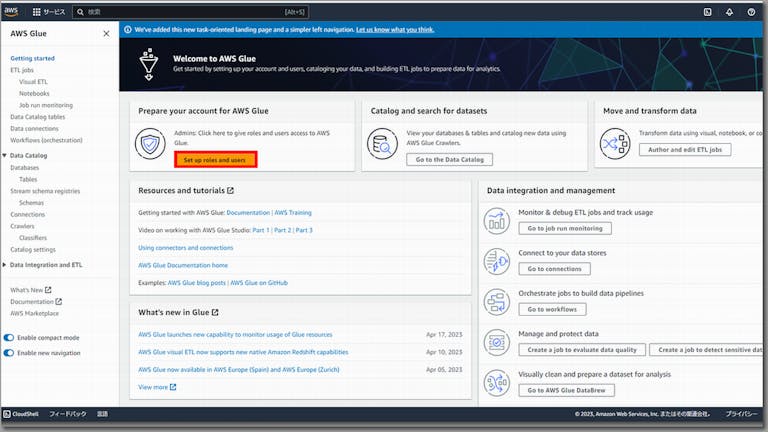Open Workflows (orchestration) in sidebar
Image resolution: width=768 pixels, height=432 pixels.
tap(47, 140)
